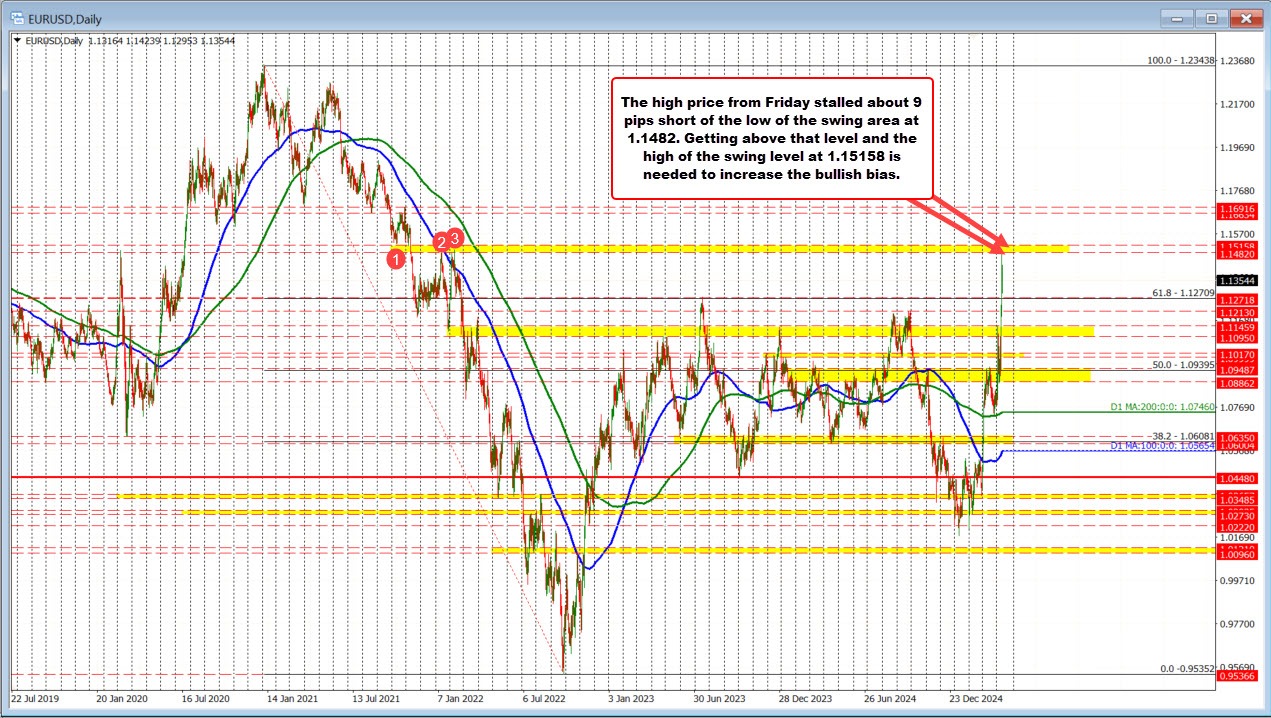The height and width of the screenshot is (718, 1271).
Task: Click the Minimize window button
Action: point(1176,18)
